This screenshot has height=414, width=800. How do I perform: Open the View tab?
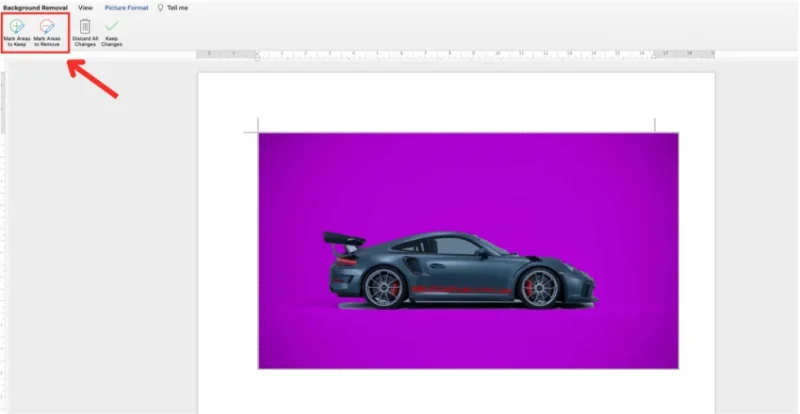point(85,7)
